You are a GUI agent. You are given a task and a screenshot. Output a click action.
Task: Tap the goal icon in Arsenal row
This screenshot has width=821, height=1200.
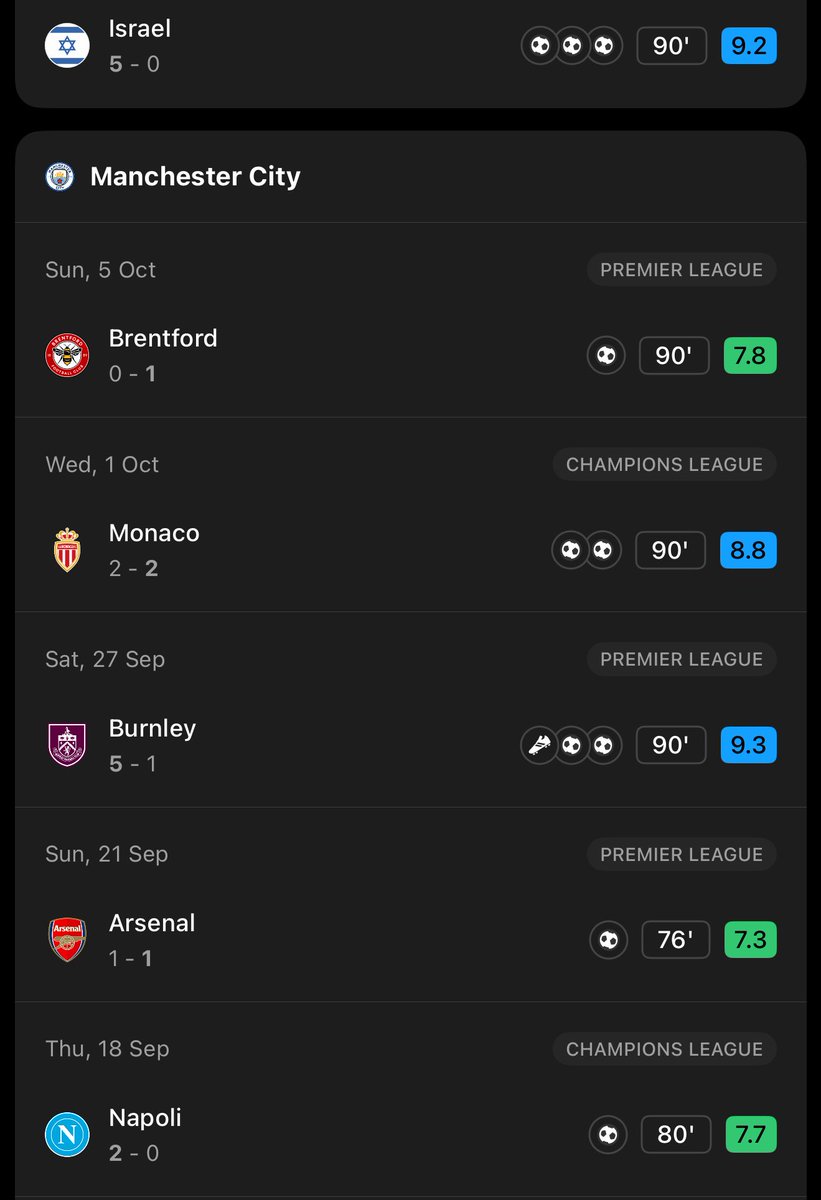(607, 941)
